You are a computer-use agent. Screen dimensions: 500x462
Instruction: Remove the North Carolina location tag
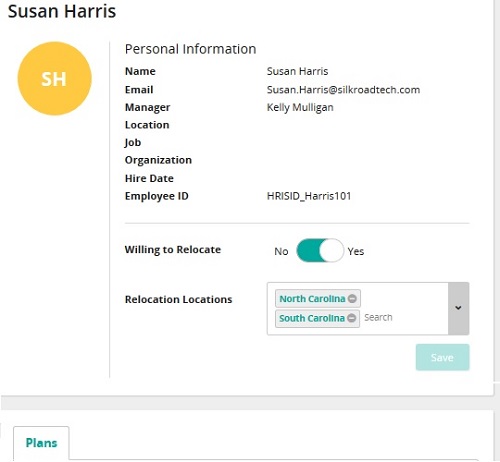(352, 299)
